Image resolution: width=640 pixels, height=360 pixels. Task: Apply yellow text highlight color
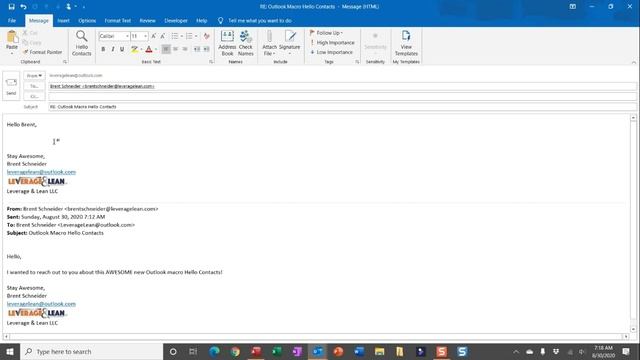(134, 49)
